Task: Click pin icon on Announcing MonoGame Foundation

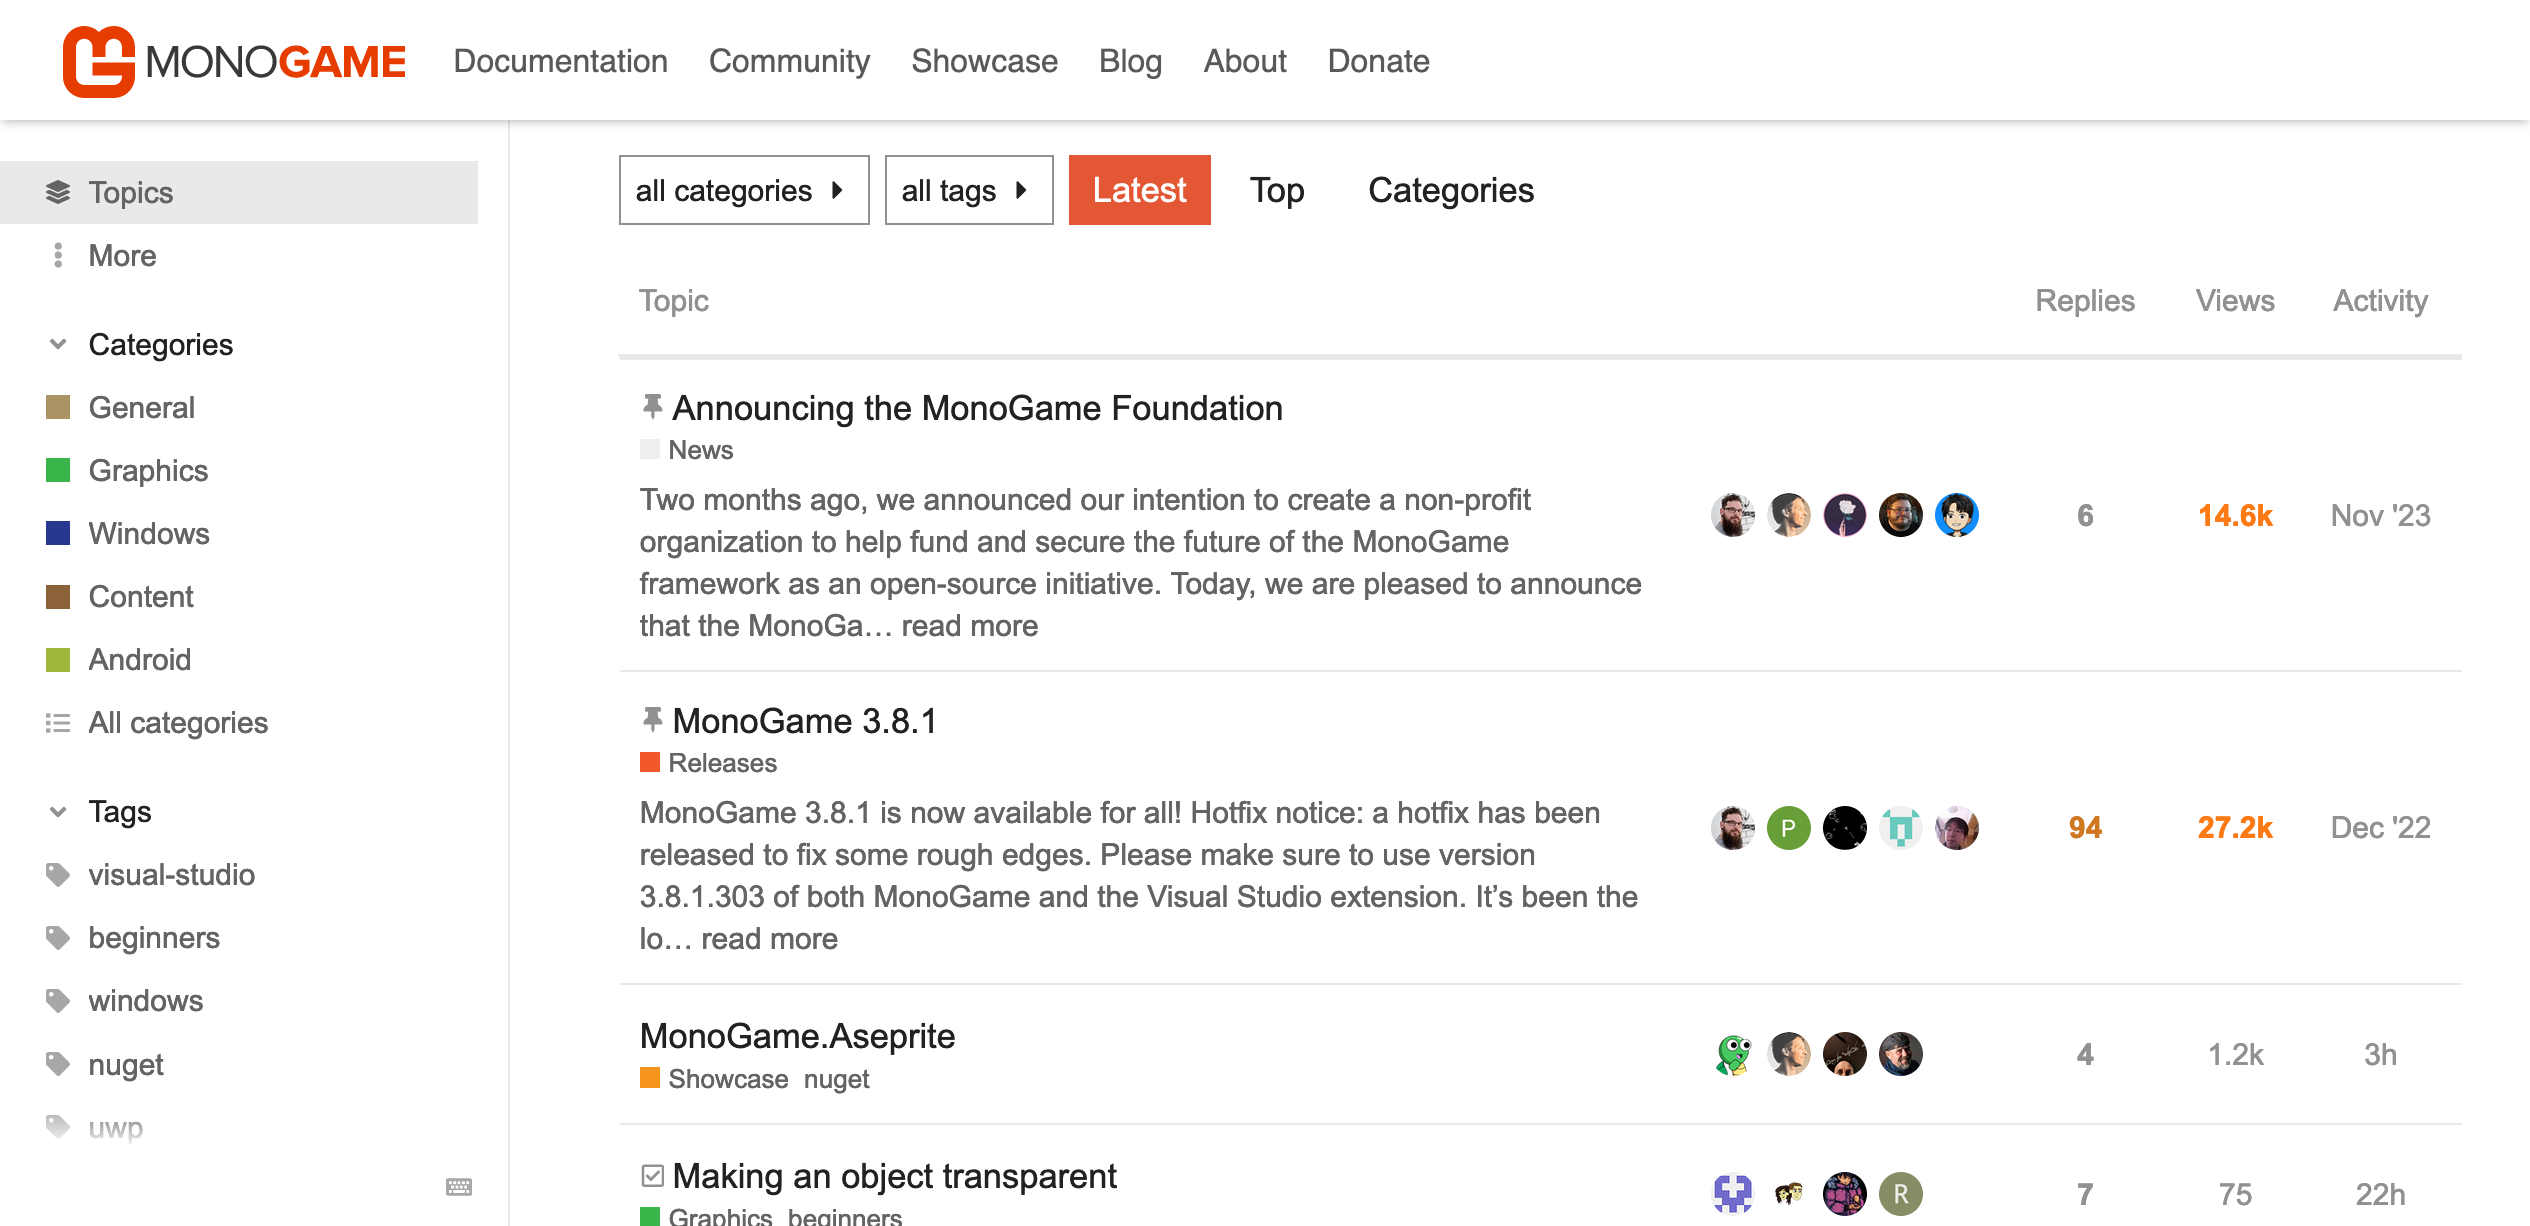Action: coord(652,406)
